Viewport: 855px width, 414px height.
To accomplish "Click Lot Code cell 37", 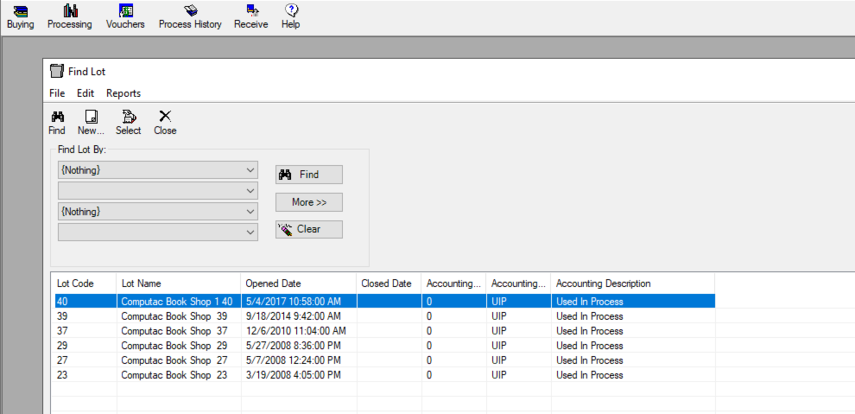I will (62, 331).
